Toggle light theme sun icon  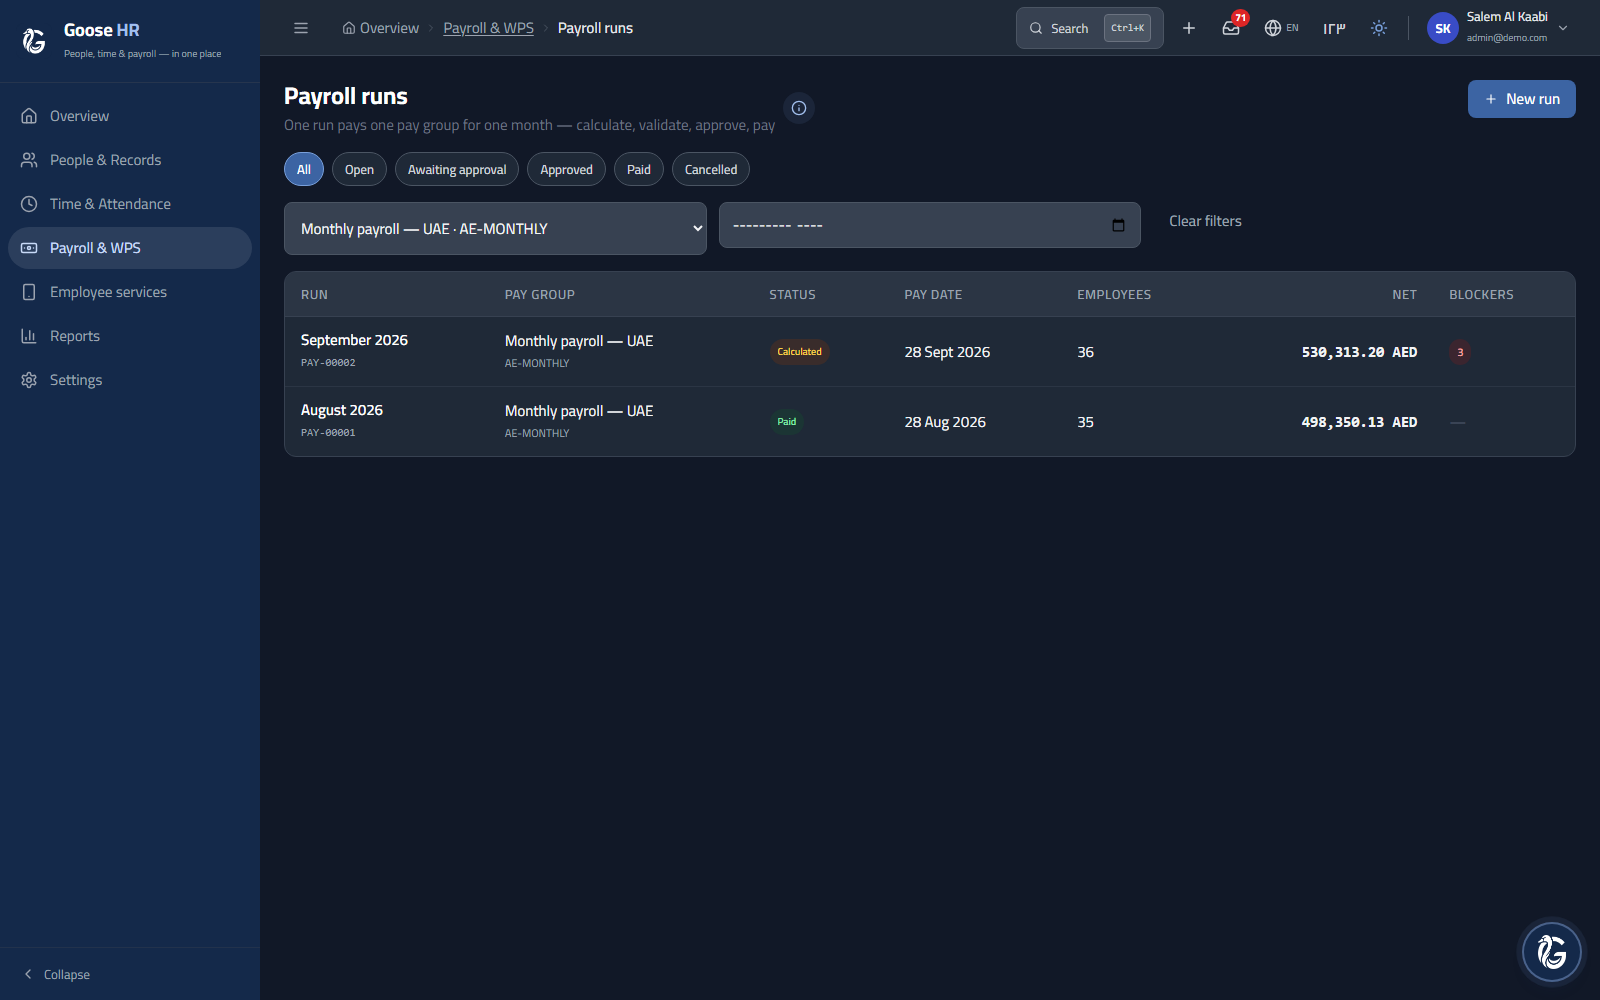click(x=1379, y=28)
